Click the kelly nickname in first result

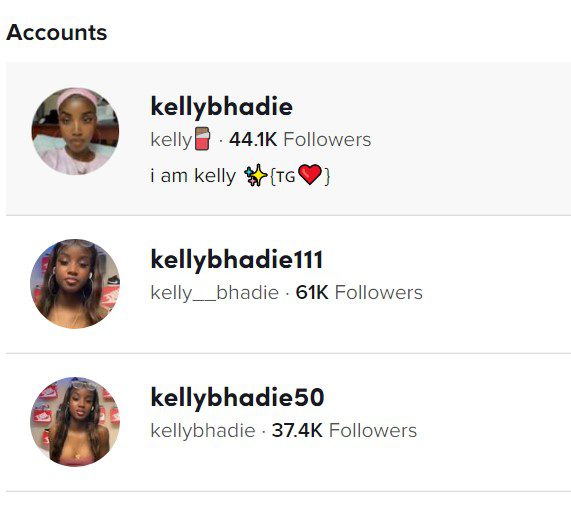(171, 140)
